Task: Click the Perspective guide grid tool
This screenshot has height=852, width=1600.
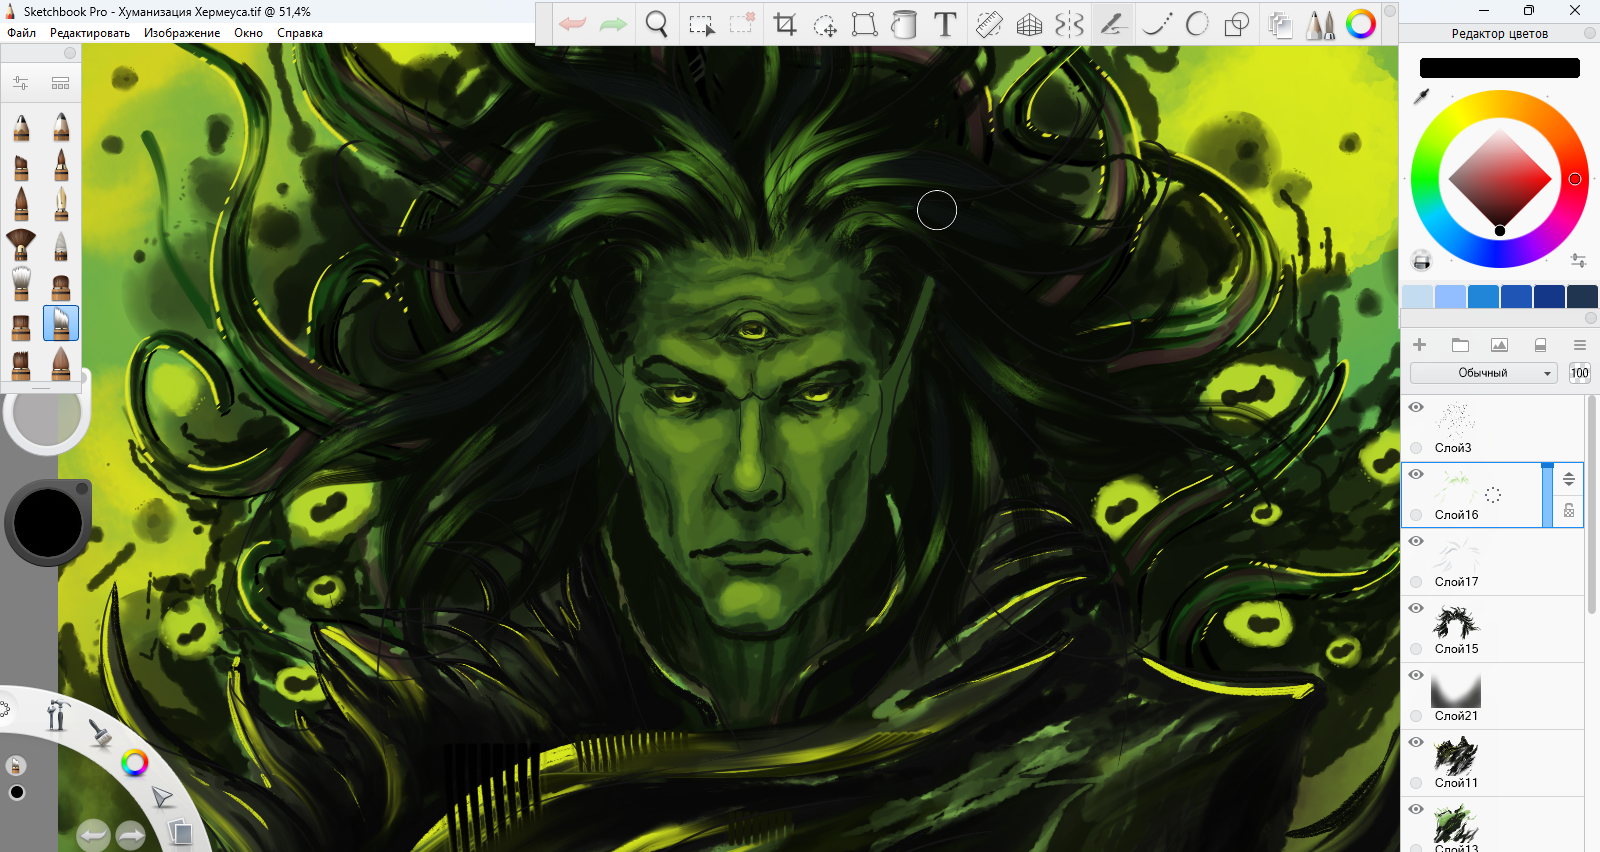Action: click(x=1029, y=24)
